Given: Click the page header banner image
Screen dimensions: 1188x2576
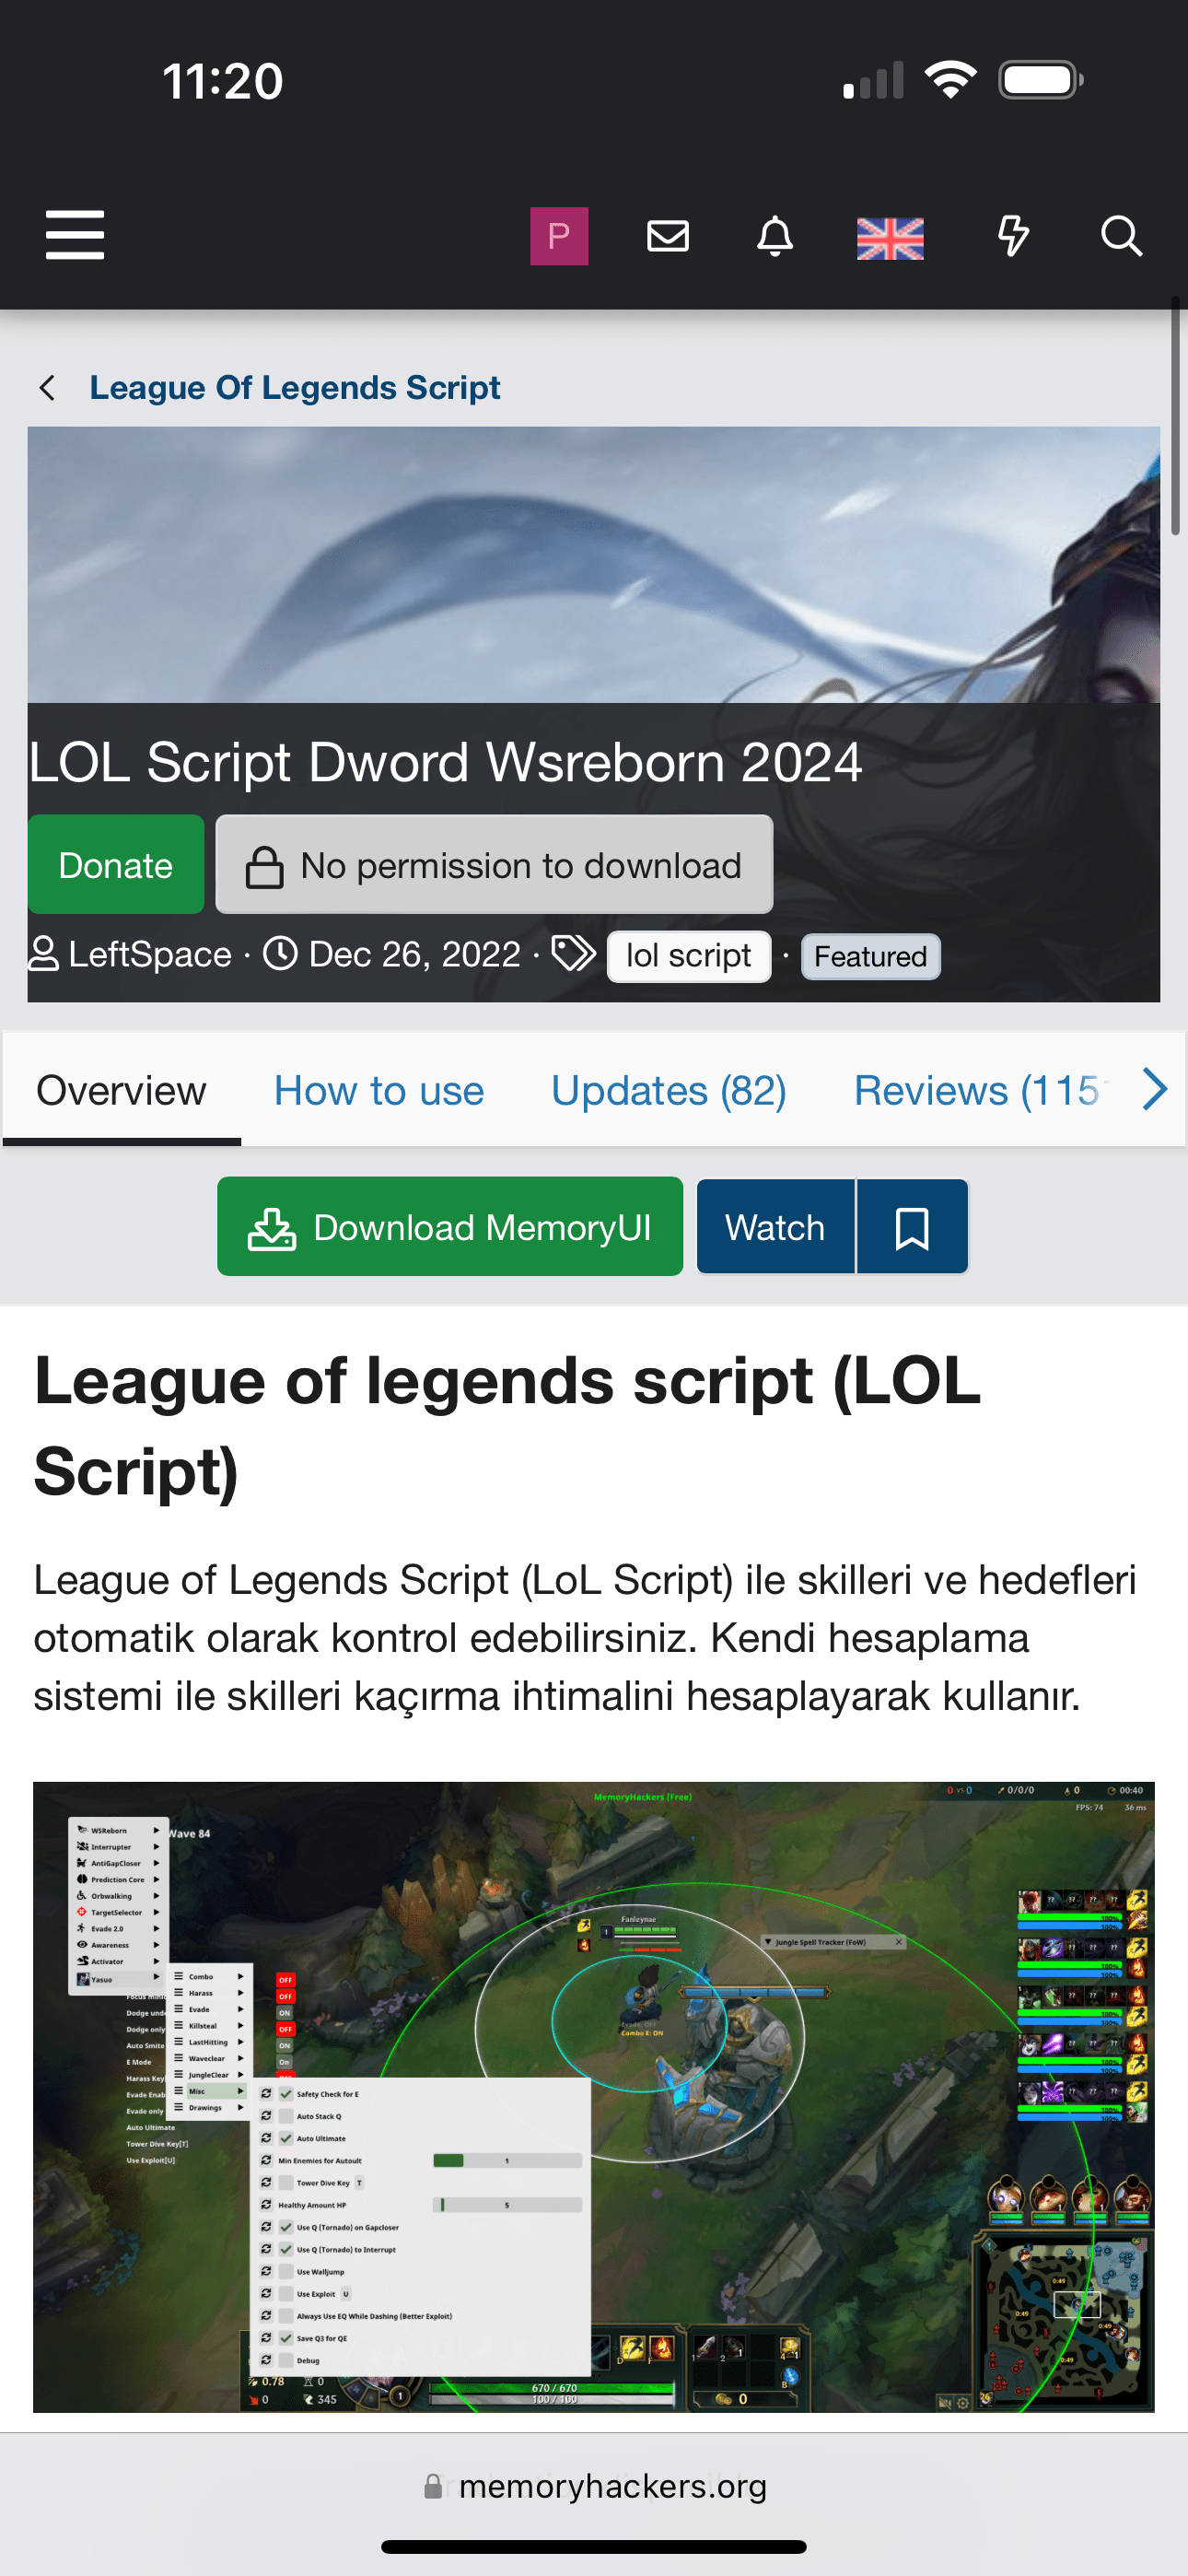Looking at the screenshot, I should point(594,565).
